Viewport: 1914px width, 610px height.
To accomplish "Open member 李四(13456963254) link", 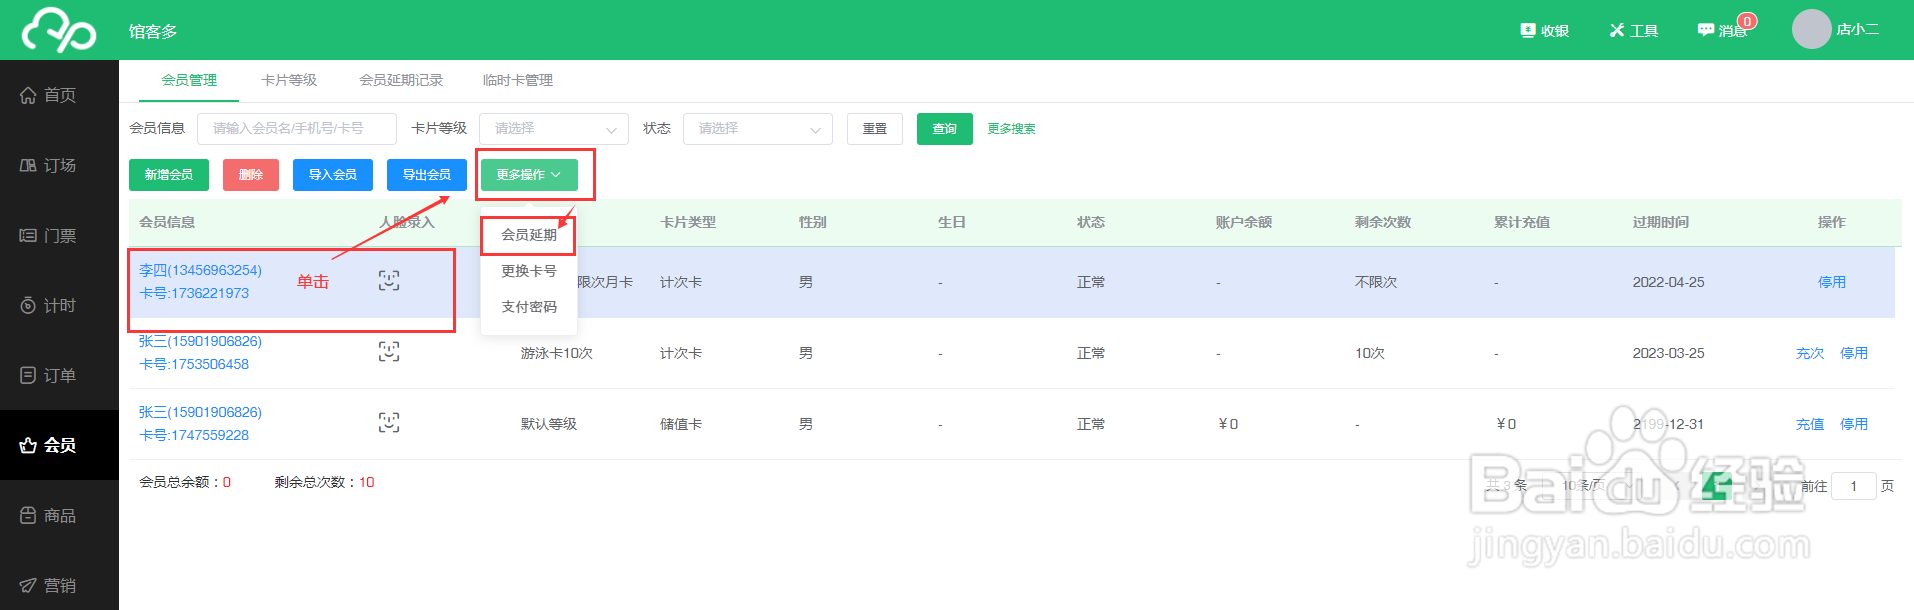I will point(200,271).
